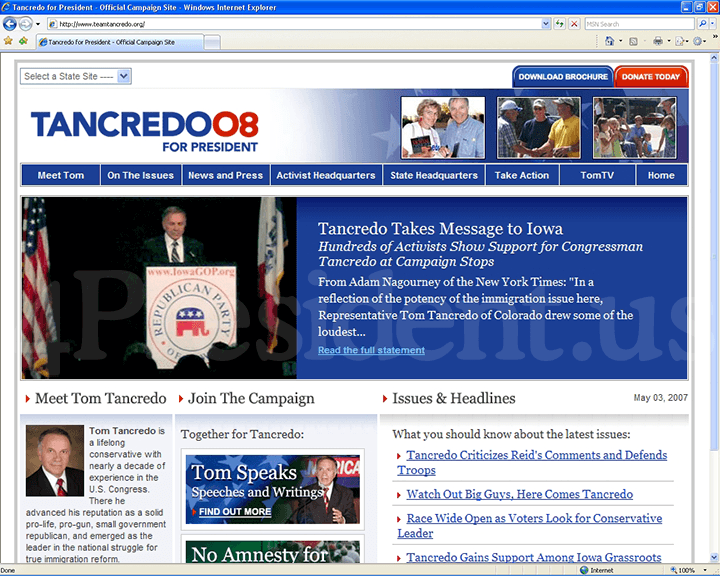Go back with the Back arrow button
This screenshot has width=720, height=576.
(x=10, y=23)
